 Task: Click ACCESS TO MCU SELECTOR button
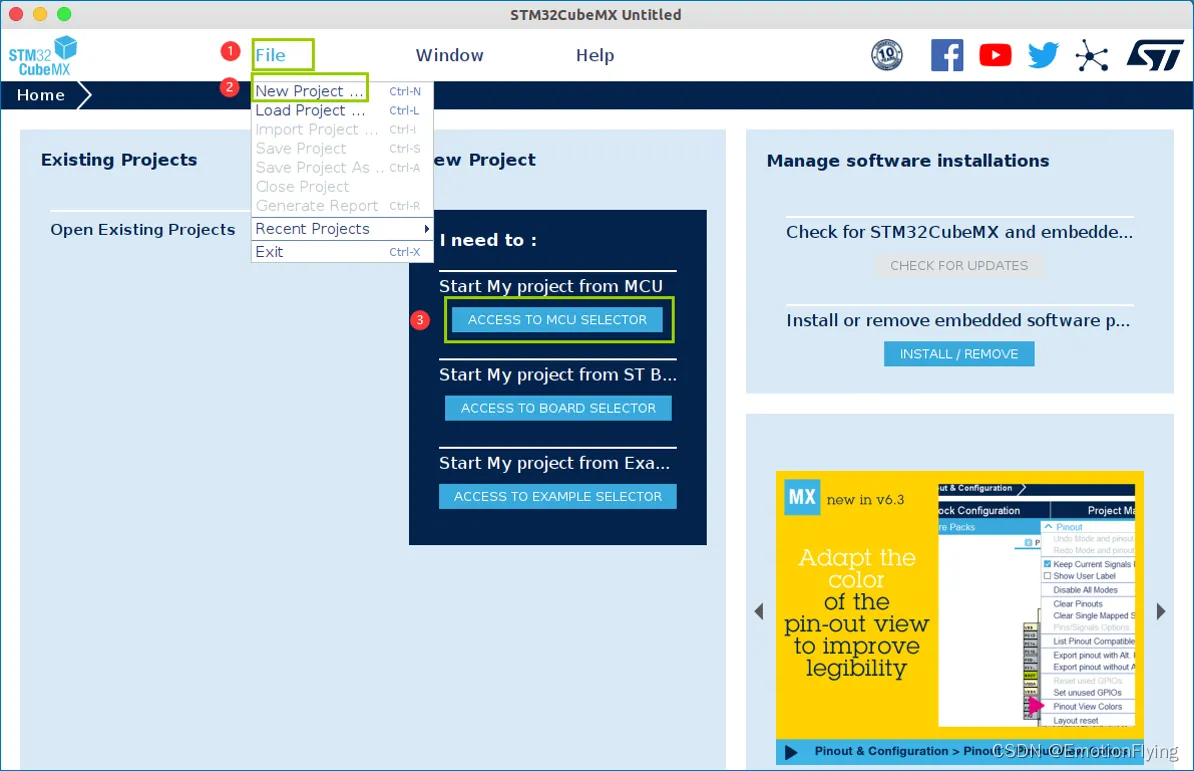coord(557,320)
